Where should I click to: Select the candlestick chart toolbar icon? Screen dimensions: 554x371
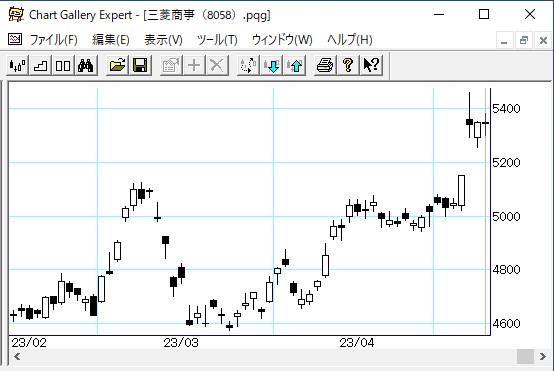coord(18,65)
